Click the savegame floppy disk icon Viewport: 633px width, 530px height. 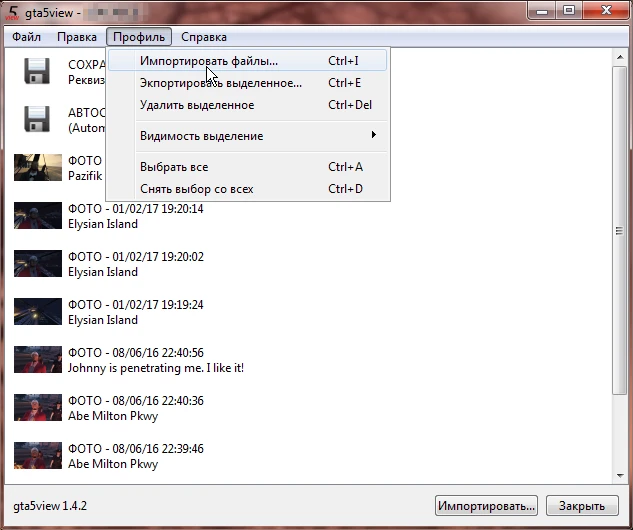[37, 71]
